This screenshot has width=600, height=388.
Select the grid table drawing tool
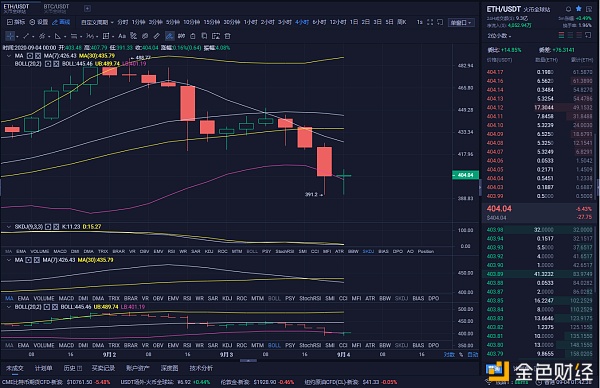pos(106,36)
